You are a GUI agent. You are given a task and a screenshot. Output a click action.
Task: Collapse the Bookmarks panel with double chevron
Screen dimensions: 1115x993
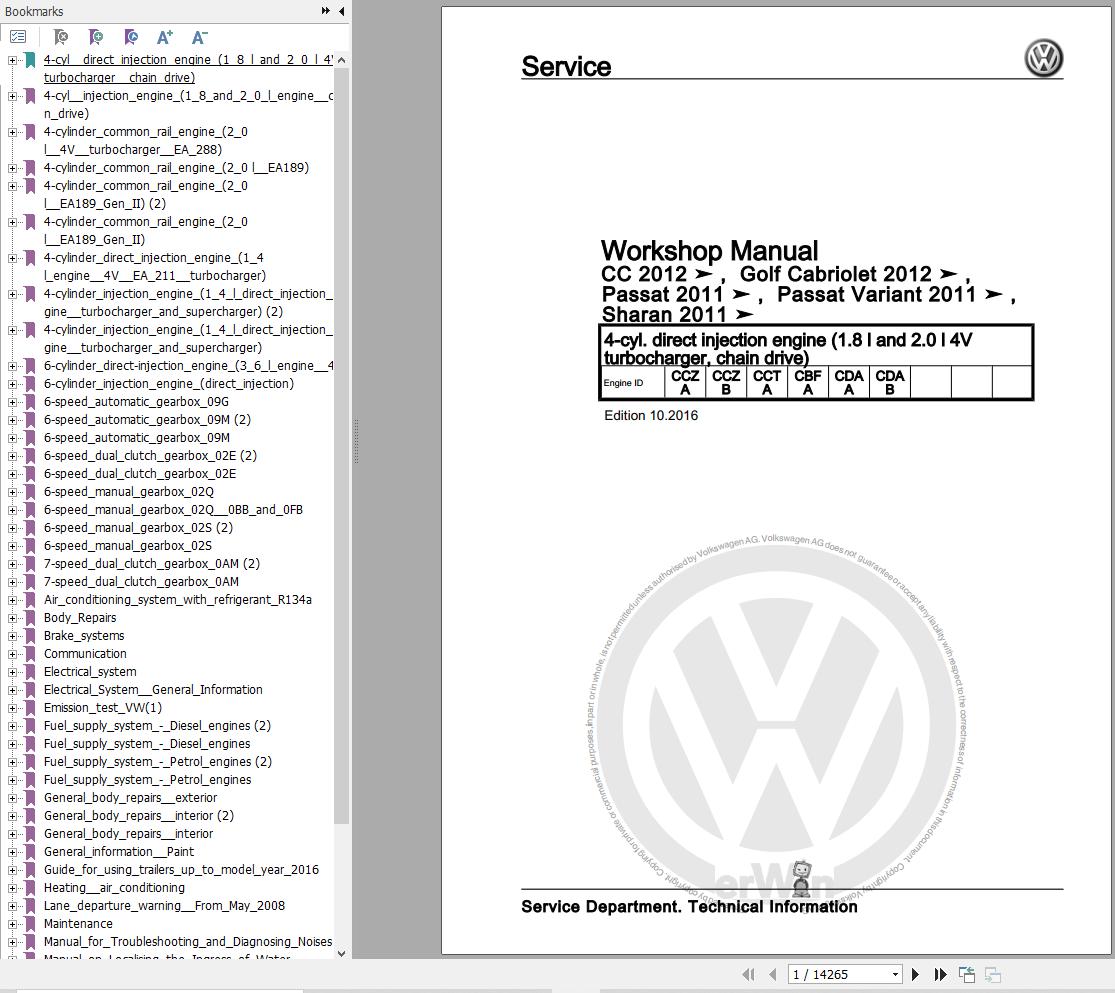coord(324,11)
